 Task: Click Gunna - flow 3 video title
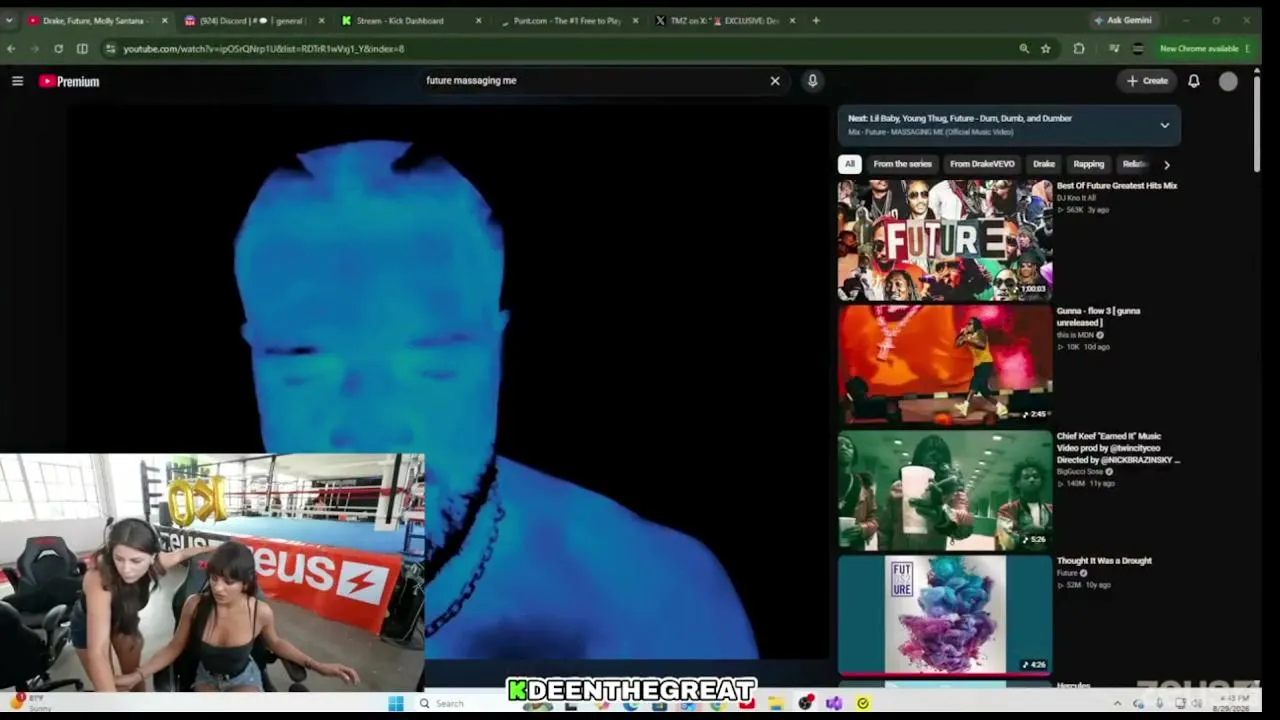click(1099, 317)
